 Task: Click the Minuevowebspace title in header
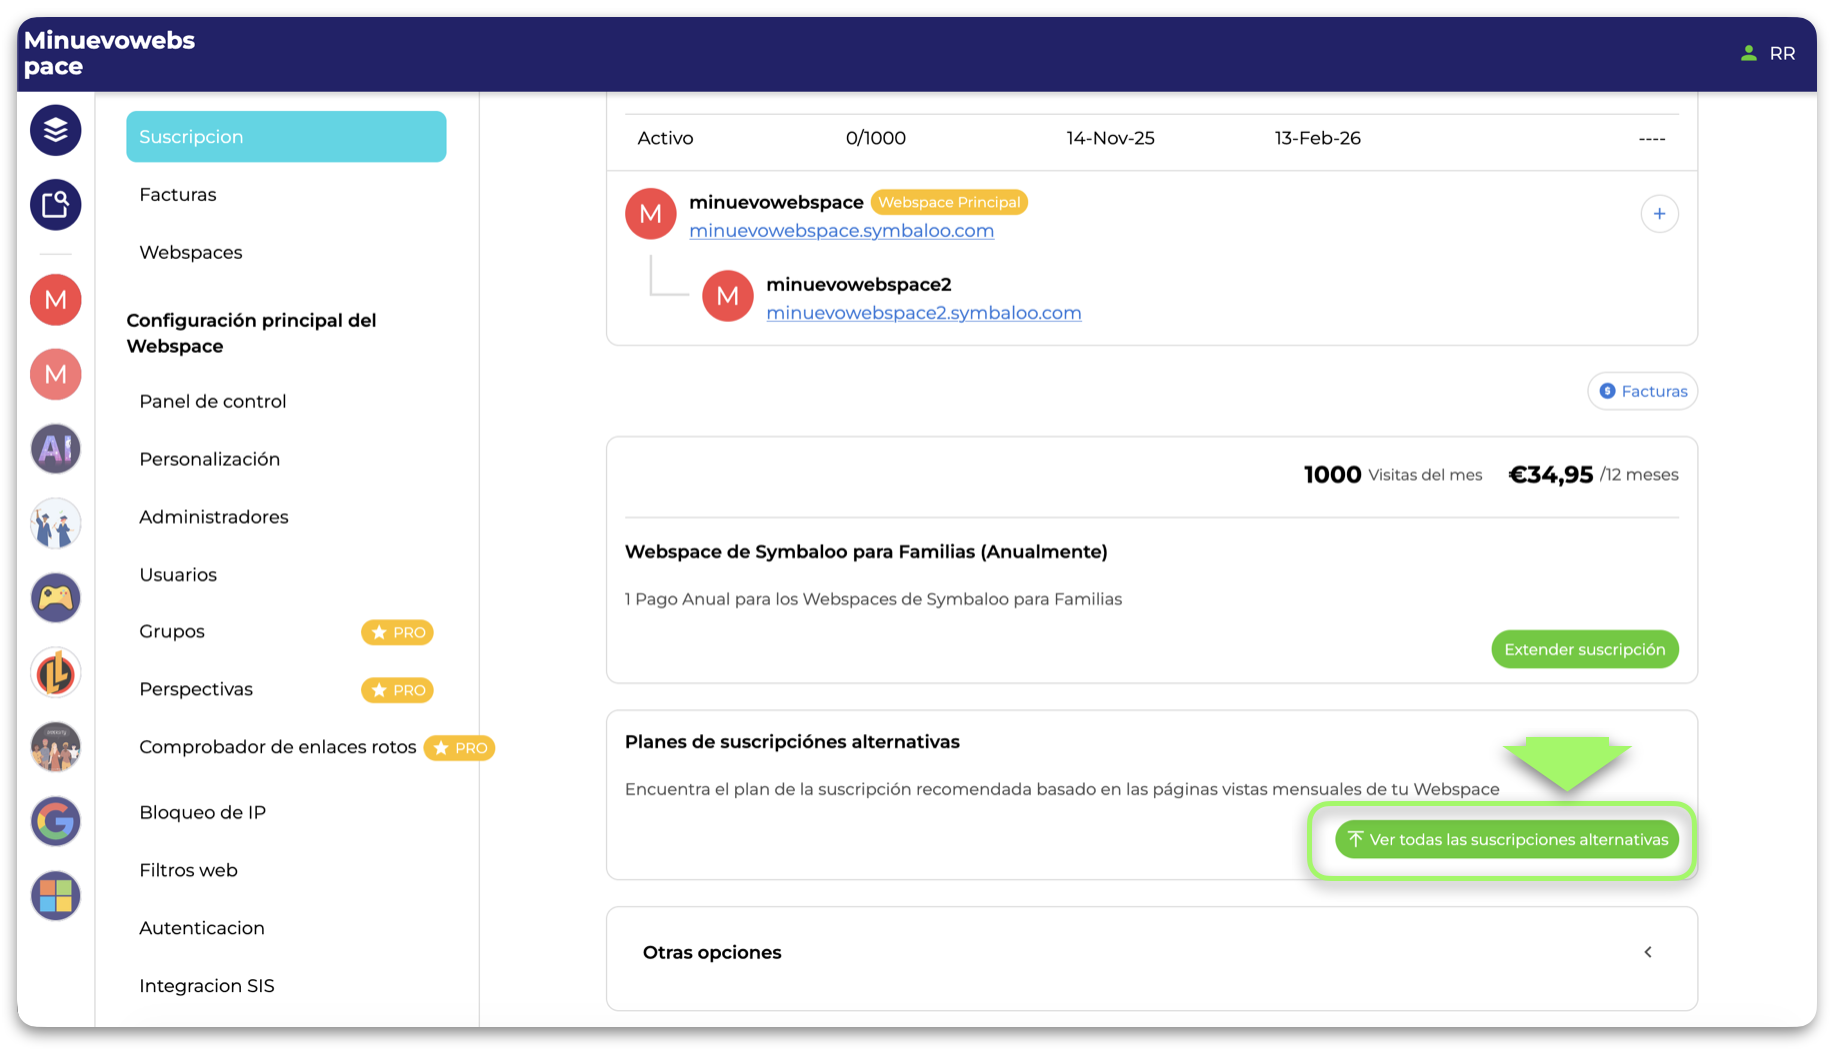[x=109, y=54]
